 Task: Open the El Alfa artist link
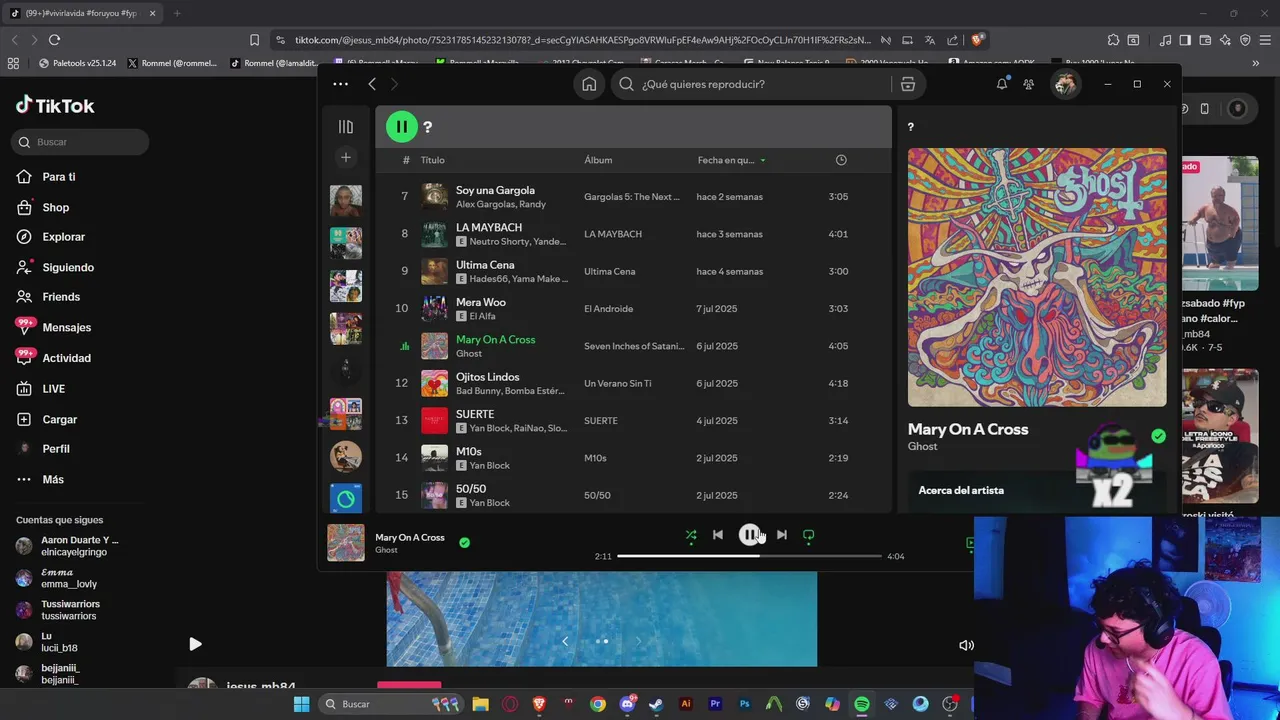coord(483,316)
